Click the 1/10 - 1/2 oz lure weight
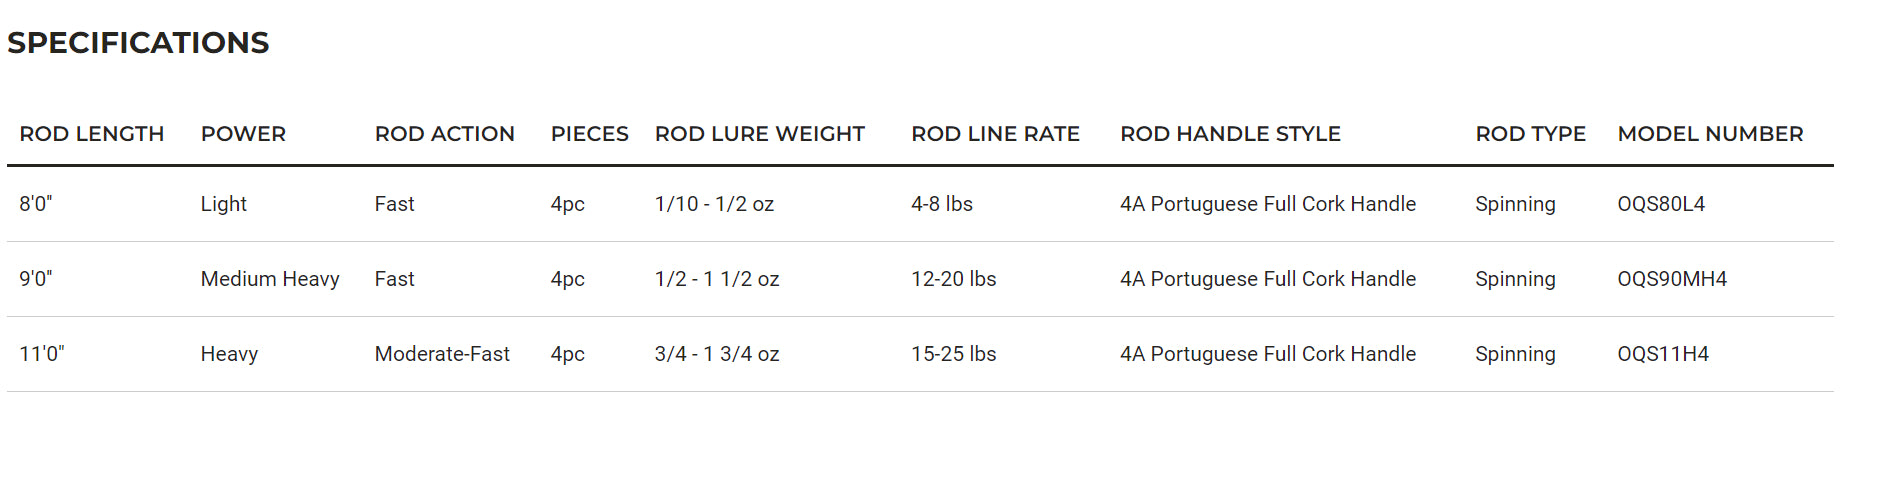Screen dimensions: 1885x477 pos(714,204)
